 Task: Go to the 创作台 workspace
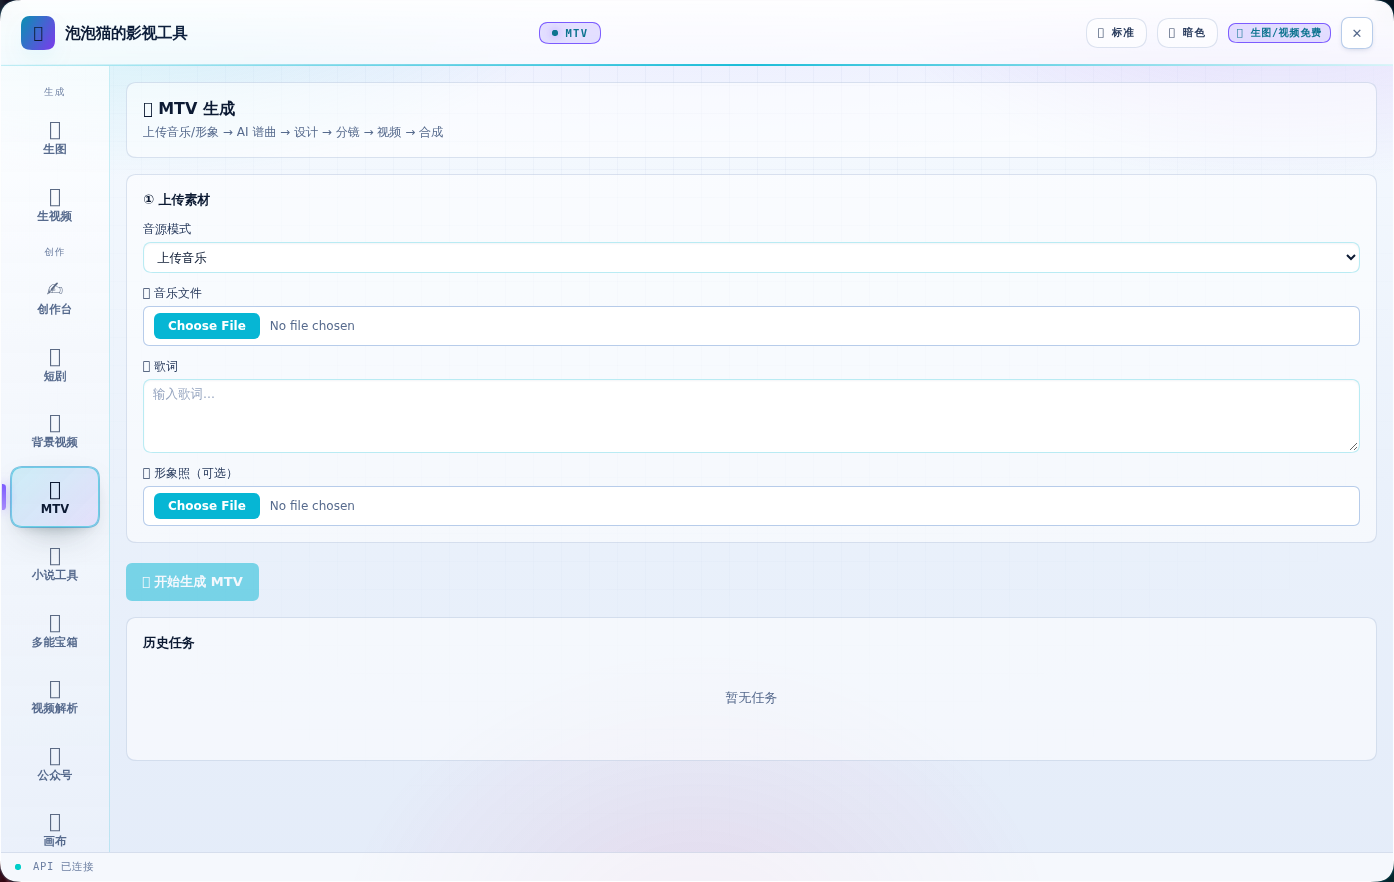click(55, 298)
